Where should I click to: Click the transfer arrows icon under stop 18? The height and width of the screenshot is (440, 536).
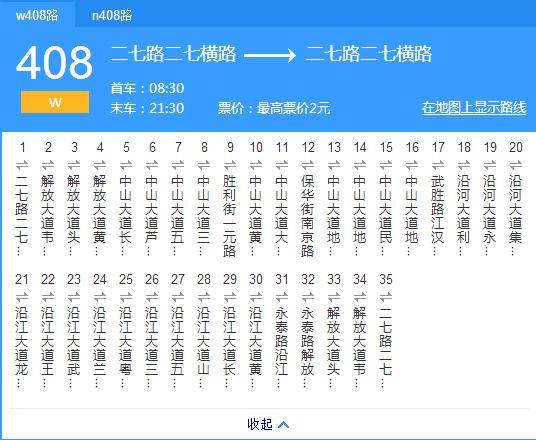pos(464,164)
